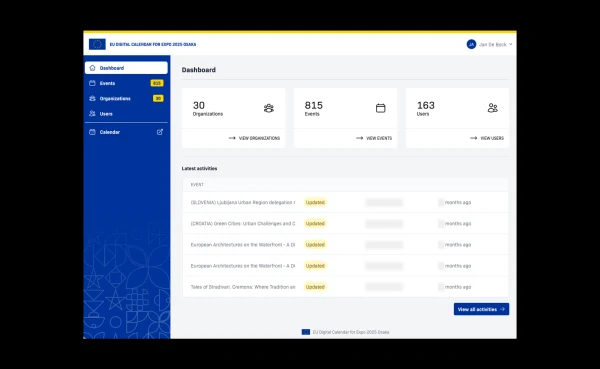Go to Events in the sidebar
This screenshot has width=600, height=369.
(x=126, y=83)
